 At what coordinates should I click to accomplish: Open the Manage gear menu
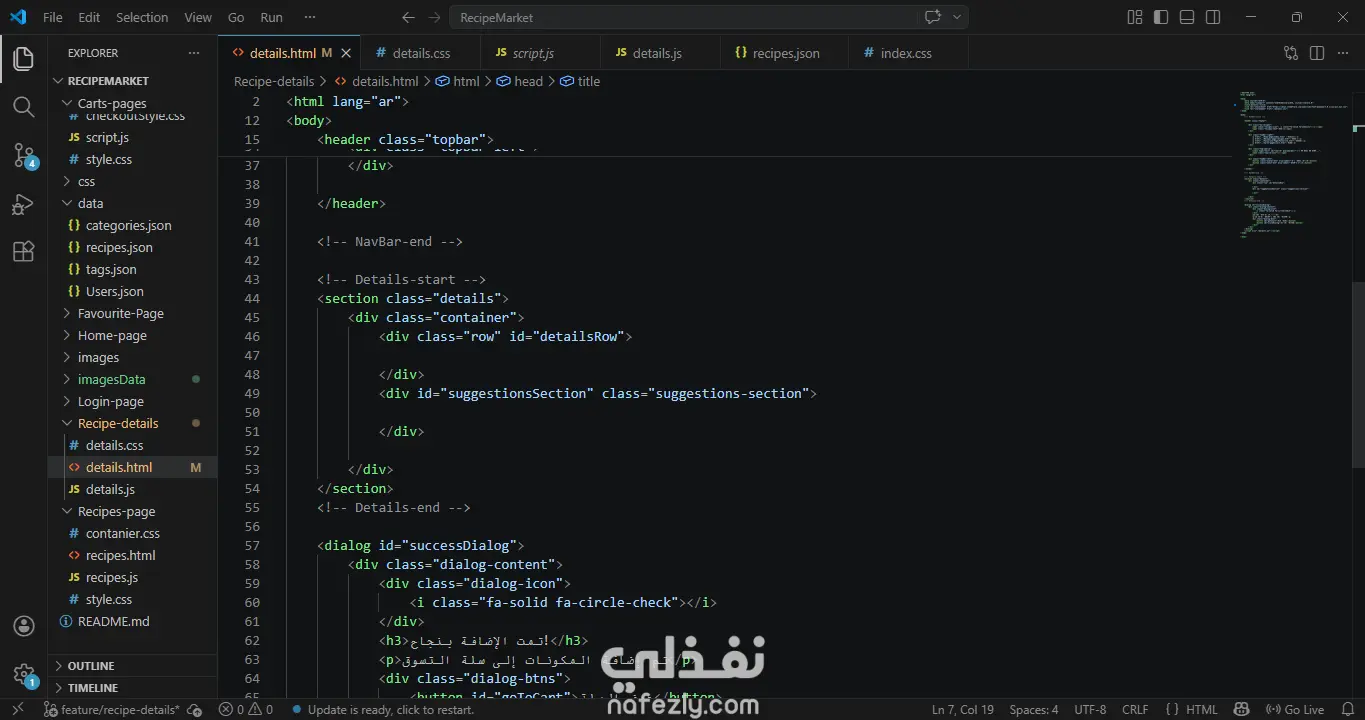coord(24,675)
